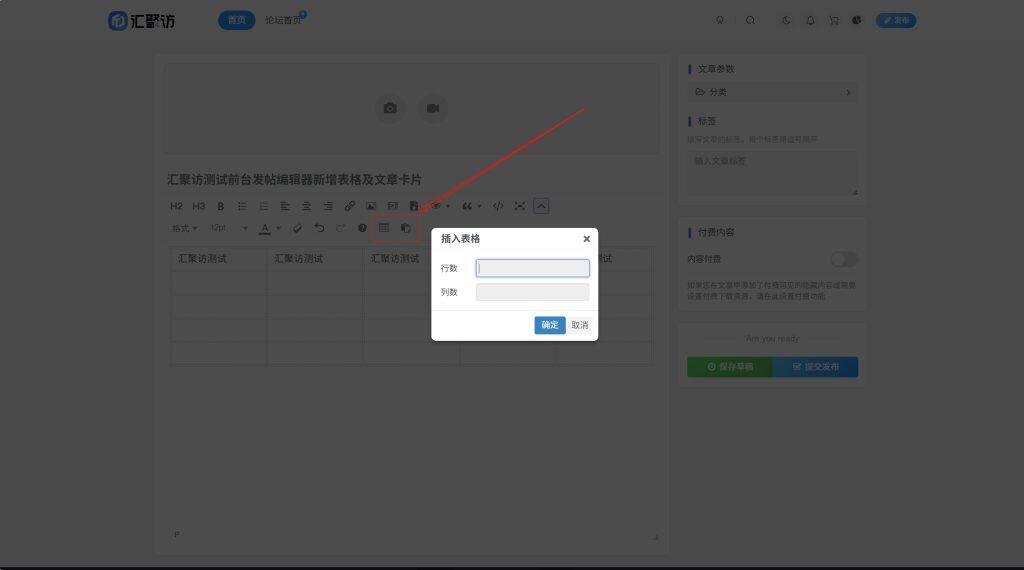
Task: Open the user avatar menu
Action: (x=857, y=20)
